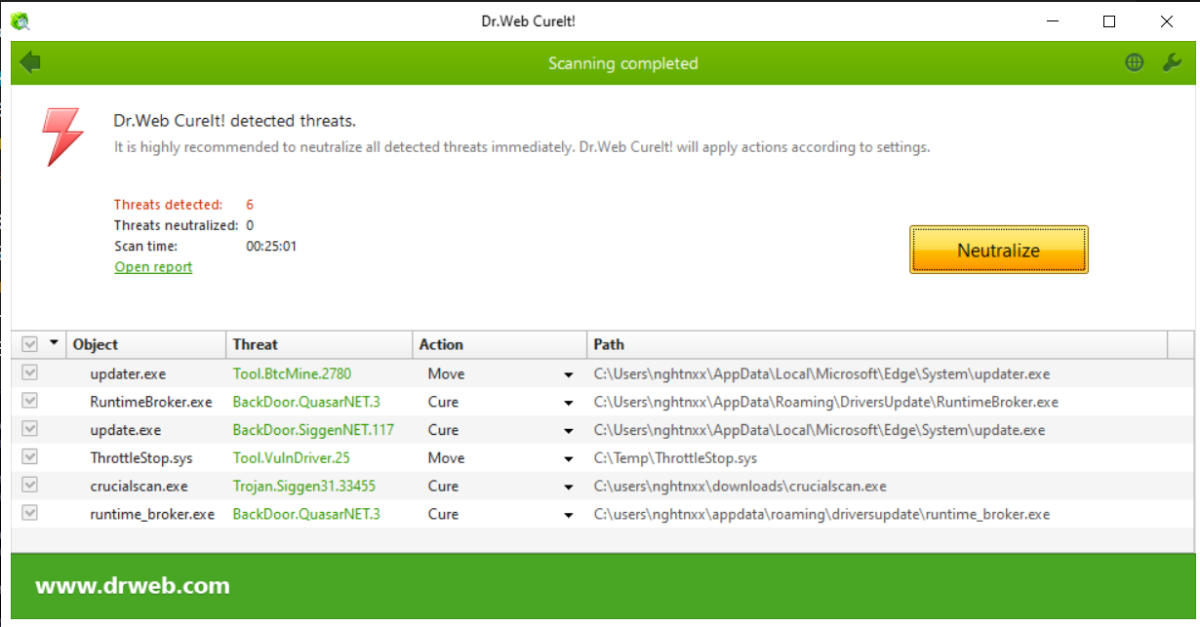Open the Action dropdown for ThrottleStop.sys
1200x627 pixels.
[x=569, y=459]
